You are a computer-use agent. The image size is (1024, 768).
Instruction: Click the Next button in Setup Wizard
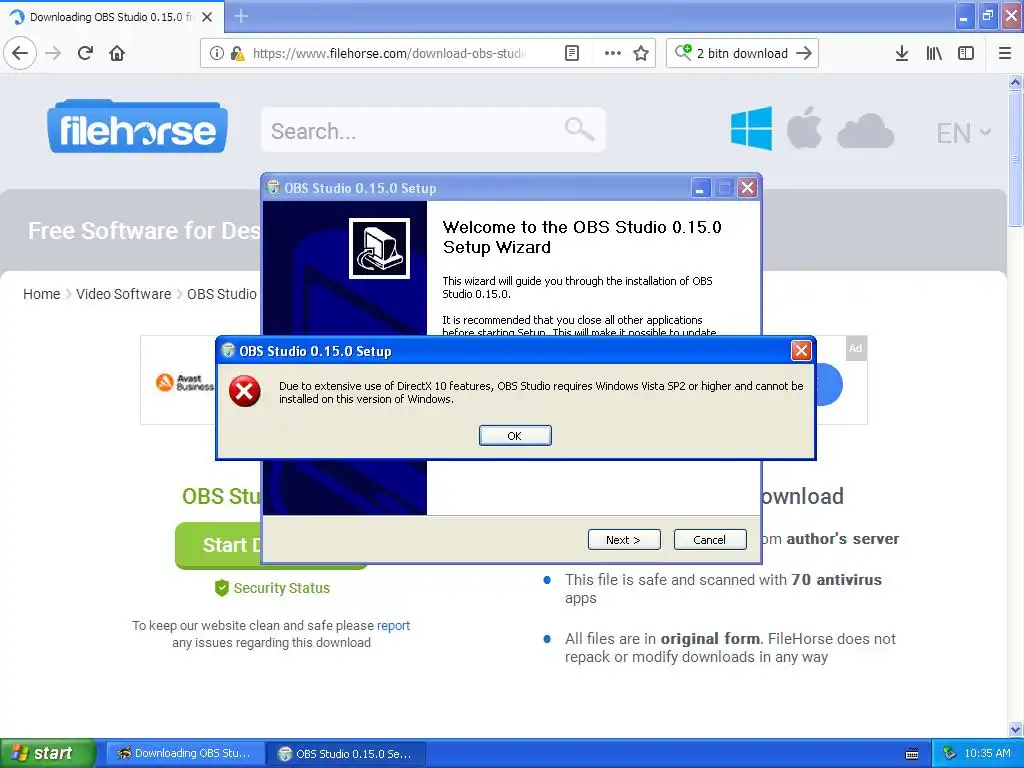click(x=624, y=539)
